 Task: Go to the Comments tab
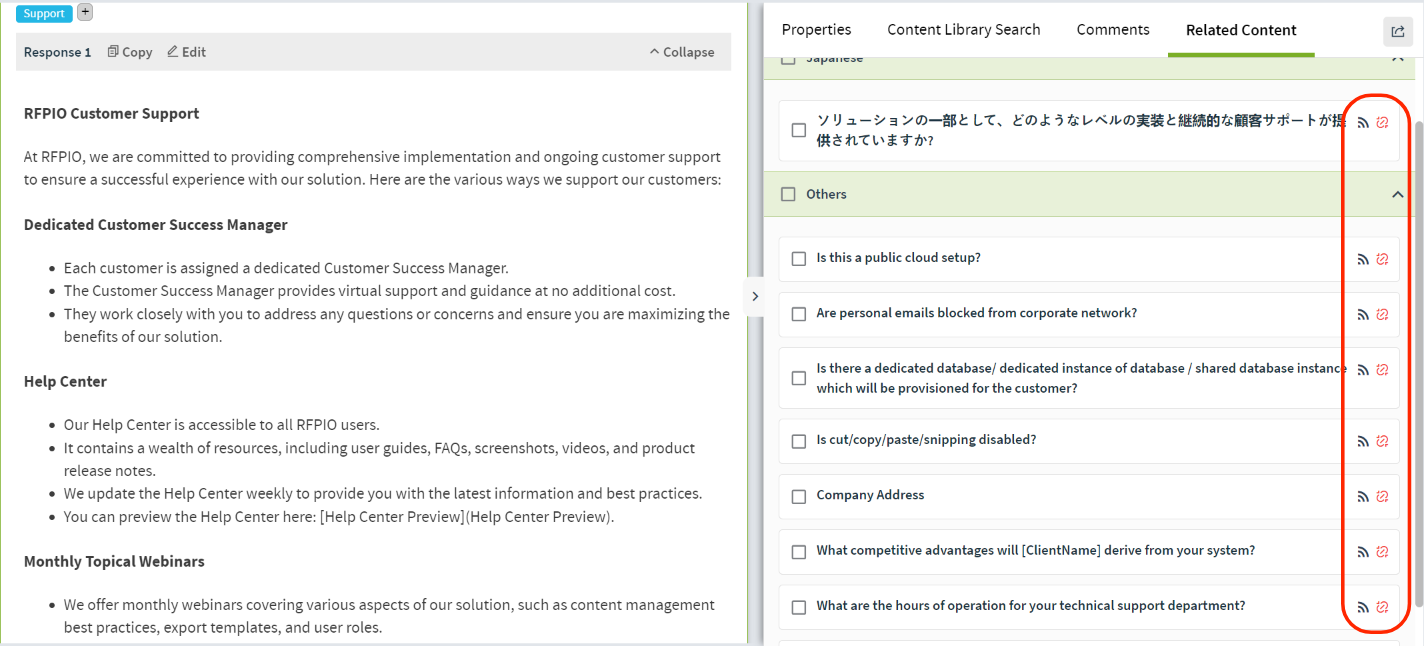pos(1113,30)
